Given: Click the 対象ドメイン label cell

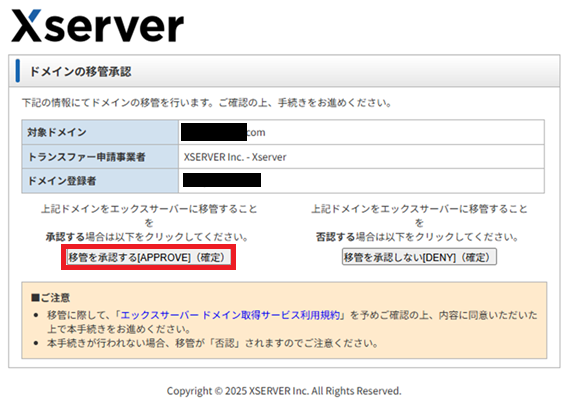Looking at the screenshot, I should [100, 132].
